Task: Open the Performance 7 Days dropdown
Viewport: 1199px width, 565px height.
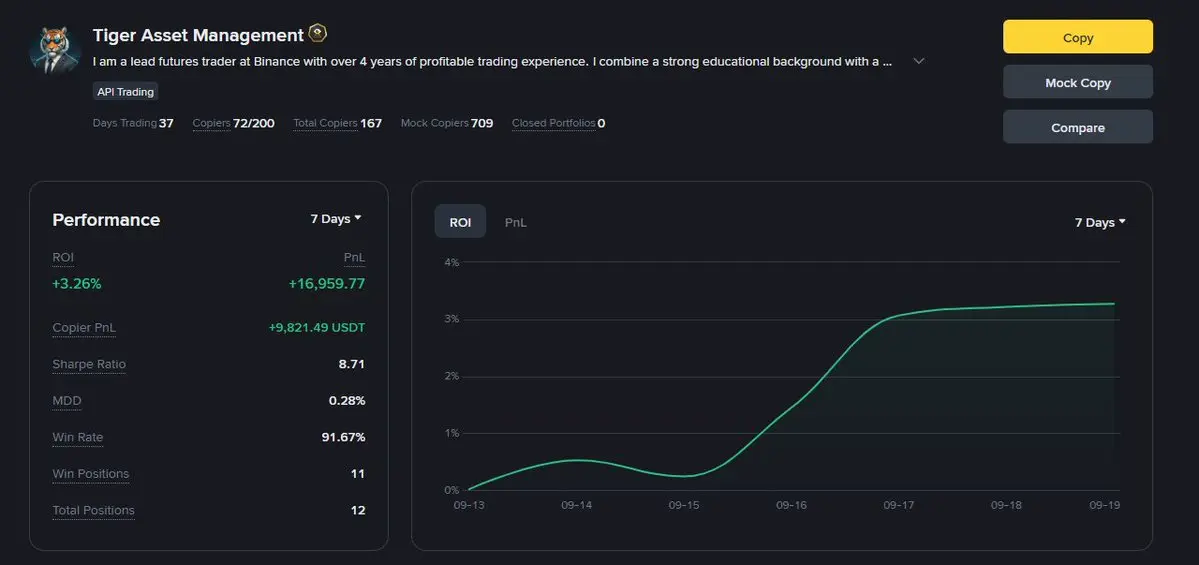Action: (x=336, y=219)
